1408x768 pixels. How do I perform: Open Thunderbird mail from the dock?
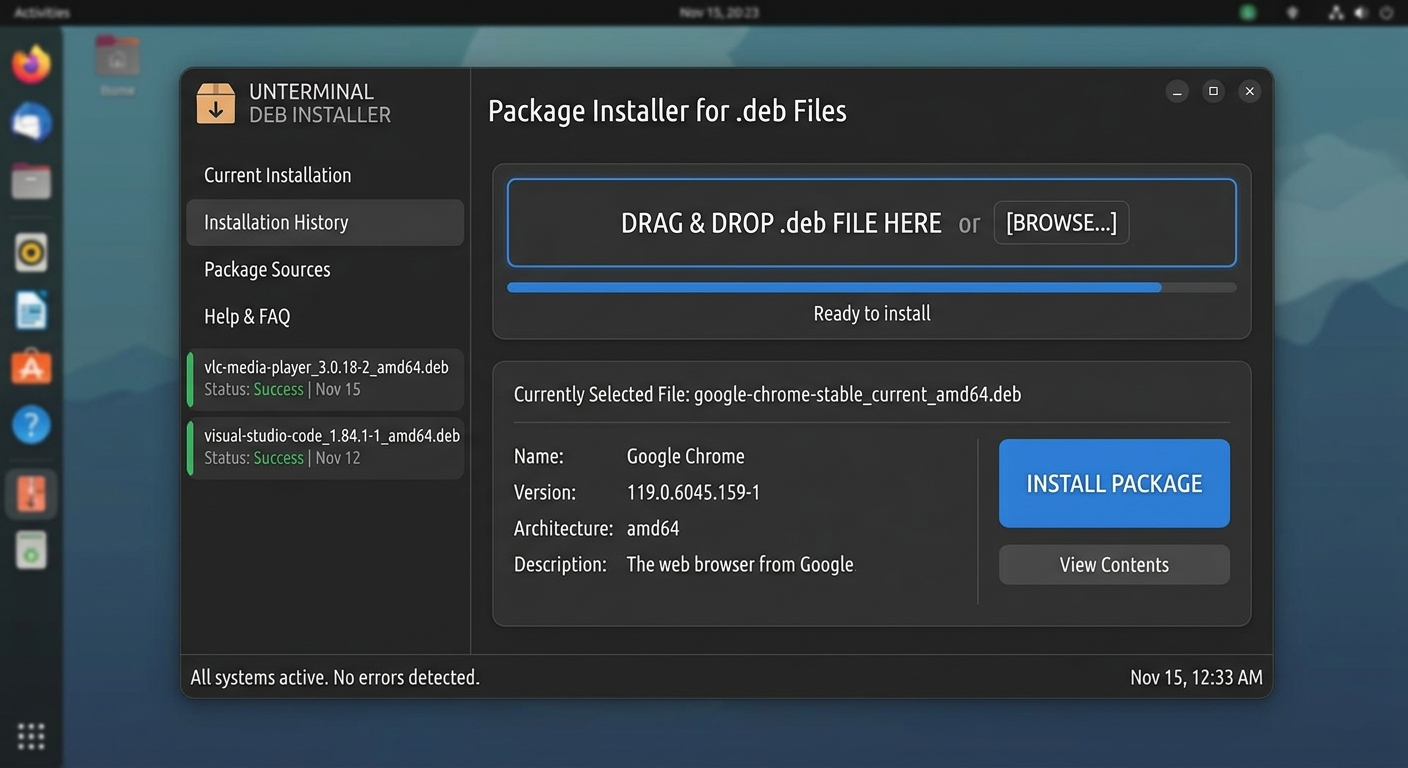[31, 123]
